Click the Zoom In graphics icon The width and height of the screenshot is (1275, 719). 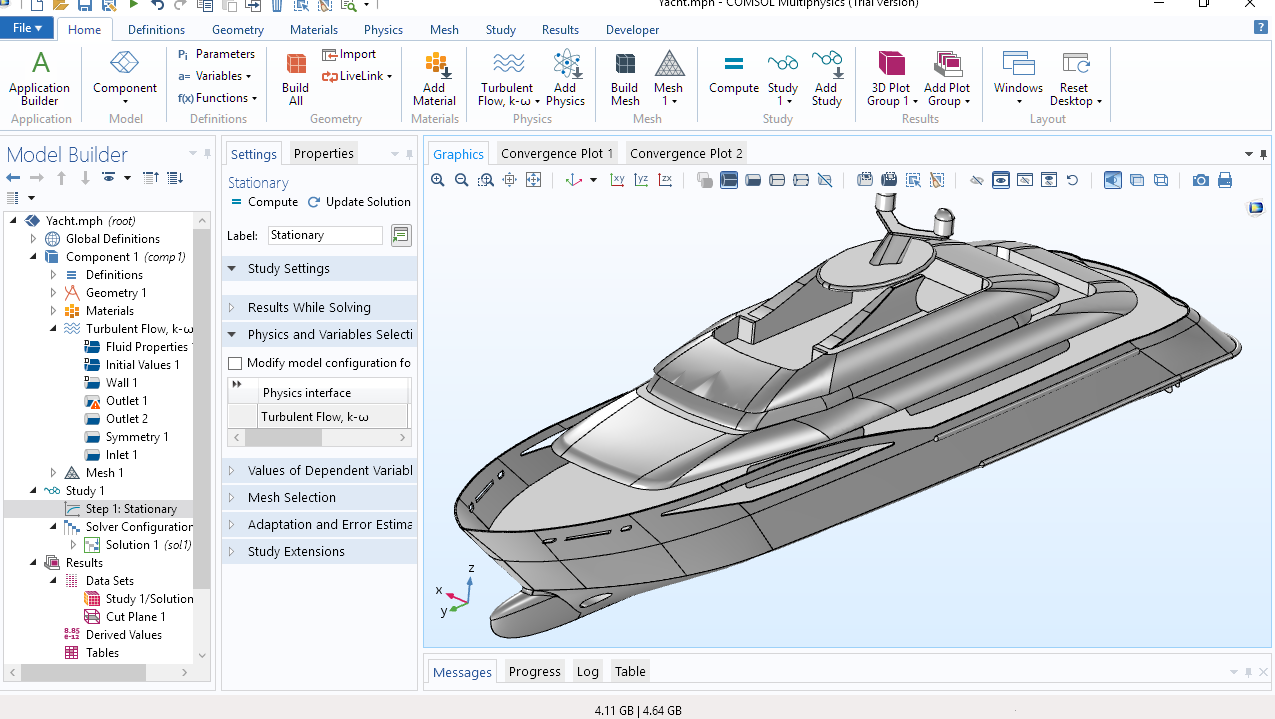point(437,180)
